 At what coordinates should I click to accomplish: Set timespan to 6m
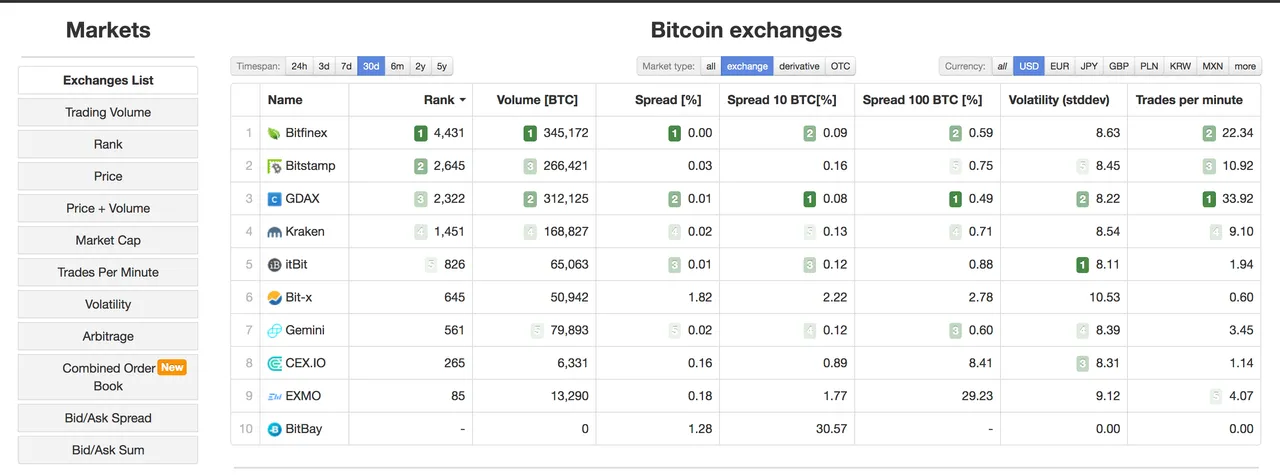(397, 66)
